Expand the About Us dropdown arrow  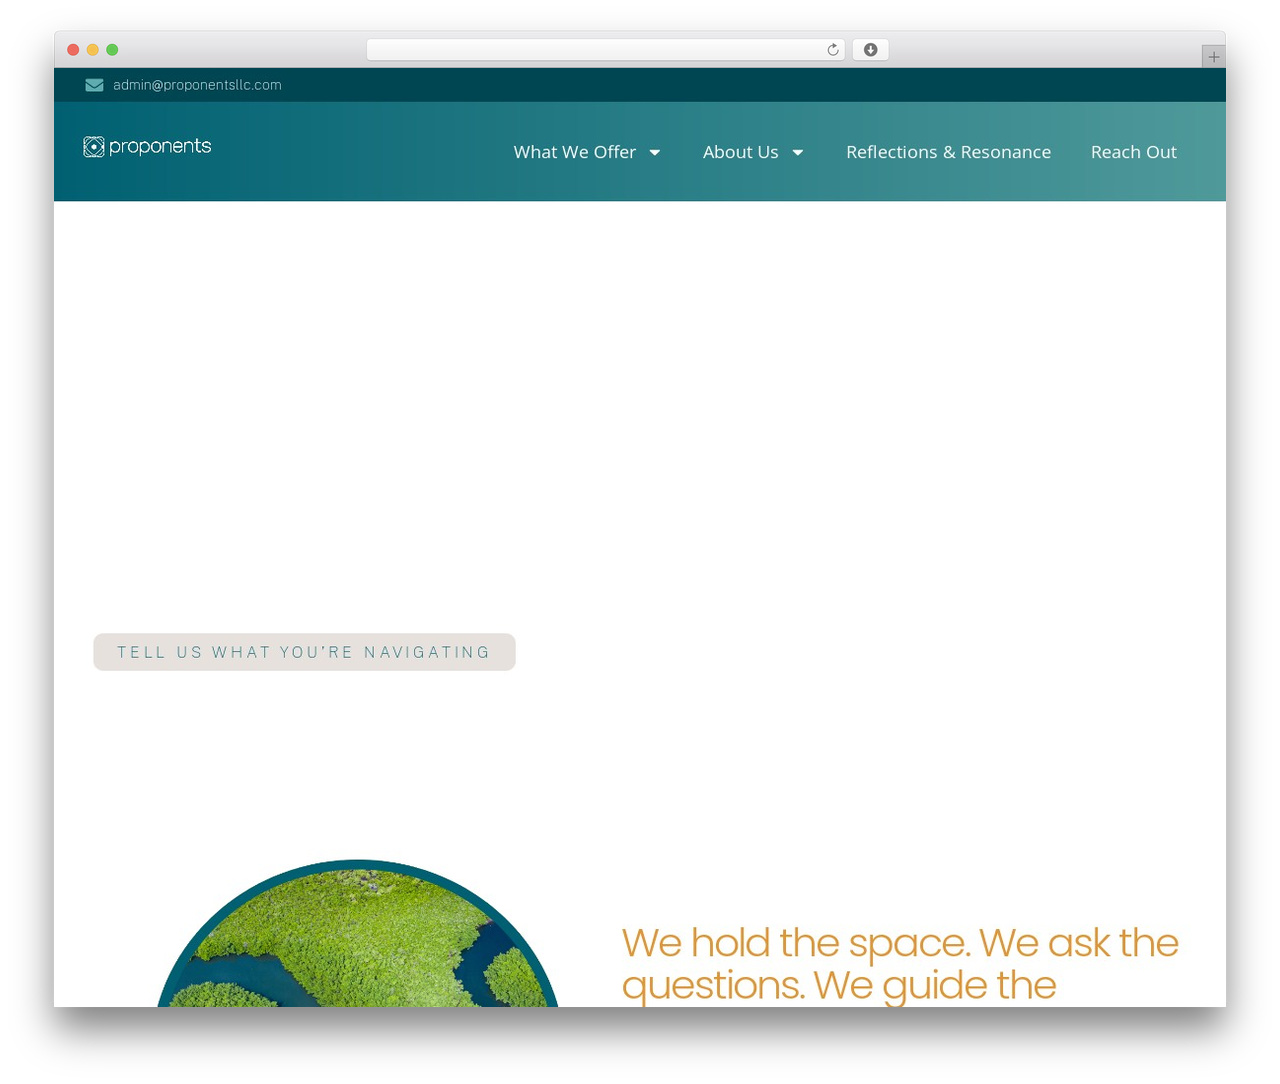coord(798,153)
